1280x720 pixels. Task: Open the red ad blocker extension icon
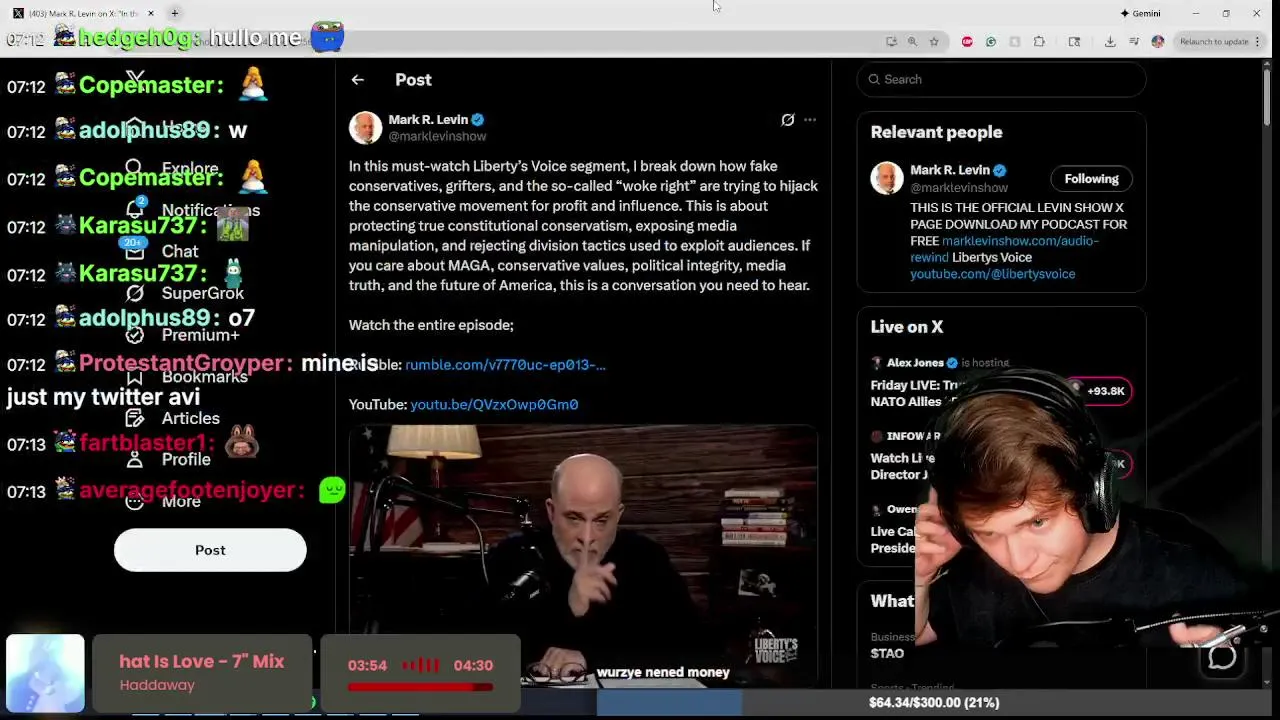pyautogui.click(x=967, y=42)
